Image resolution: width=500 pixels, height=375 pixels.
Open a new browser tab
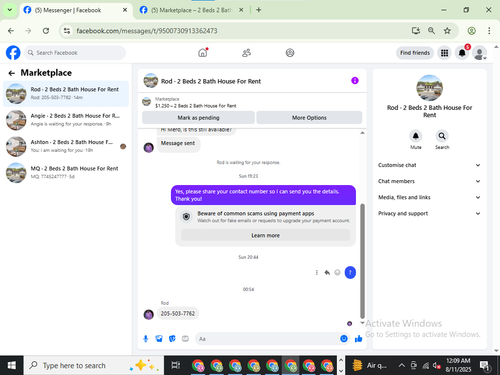pos(259,10)
